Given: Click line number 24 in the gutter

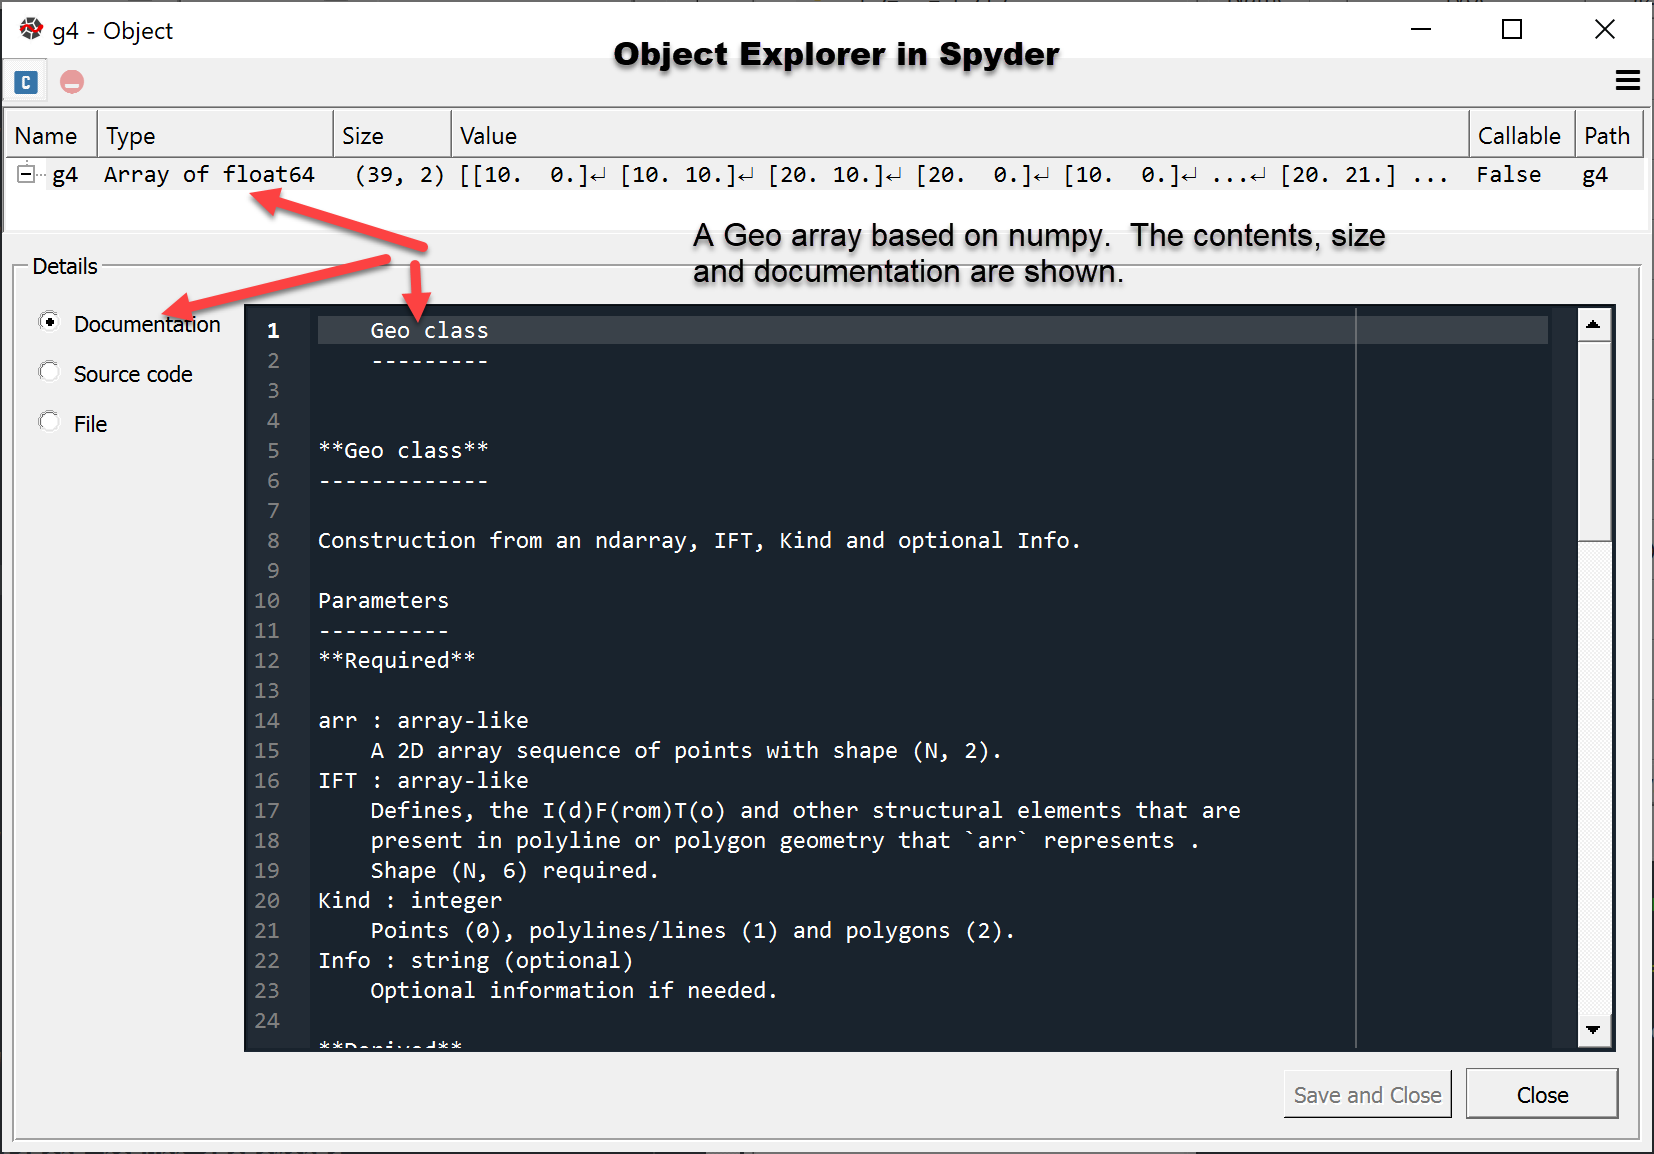Looking at the screenshot, I should point(267,1020).
